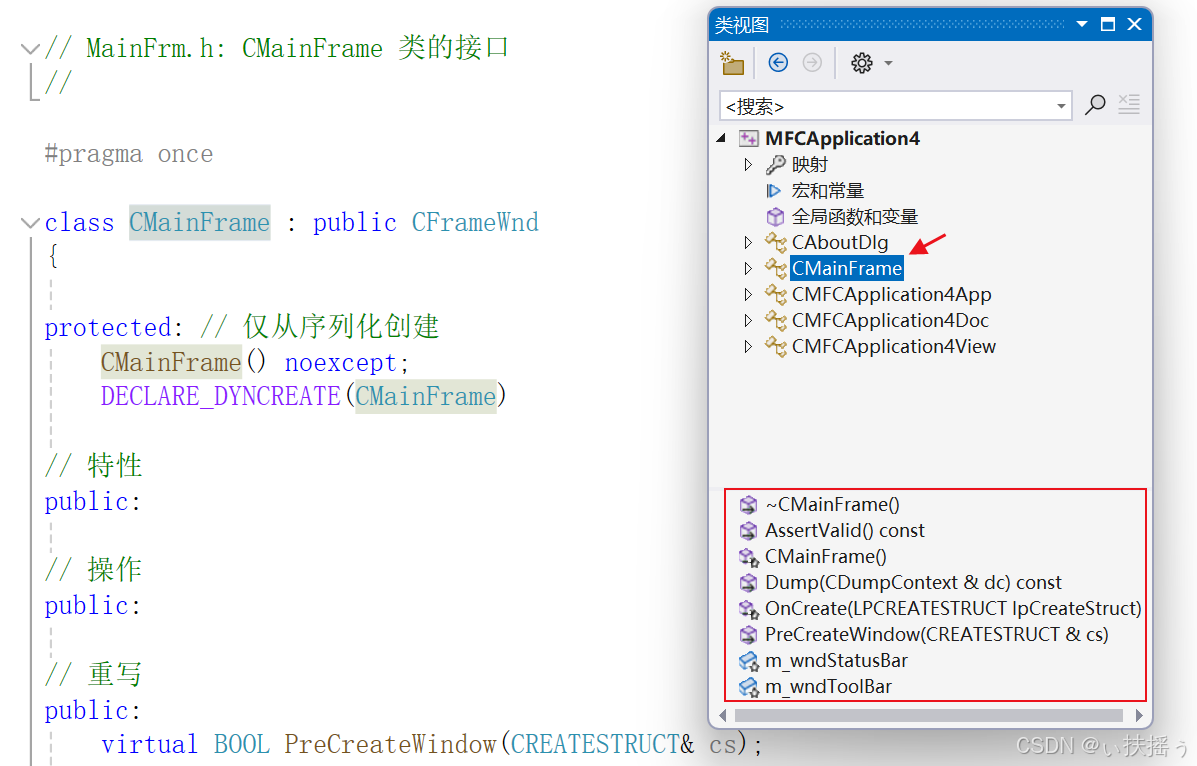Image resolution: width=1197 pixels, height=766 pixels.
Task: Click the m_wndToolBar field icon
Action: (x=748, y=687)
